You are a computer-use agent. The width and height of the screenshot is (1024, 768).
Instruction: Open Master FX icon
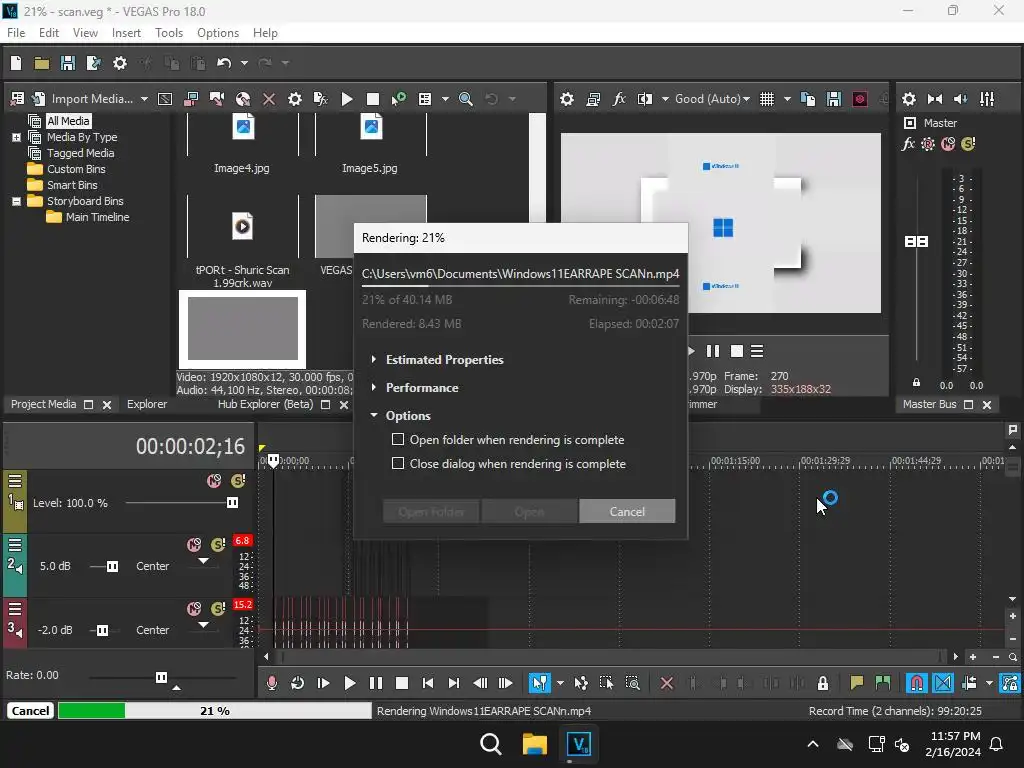908,144
